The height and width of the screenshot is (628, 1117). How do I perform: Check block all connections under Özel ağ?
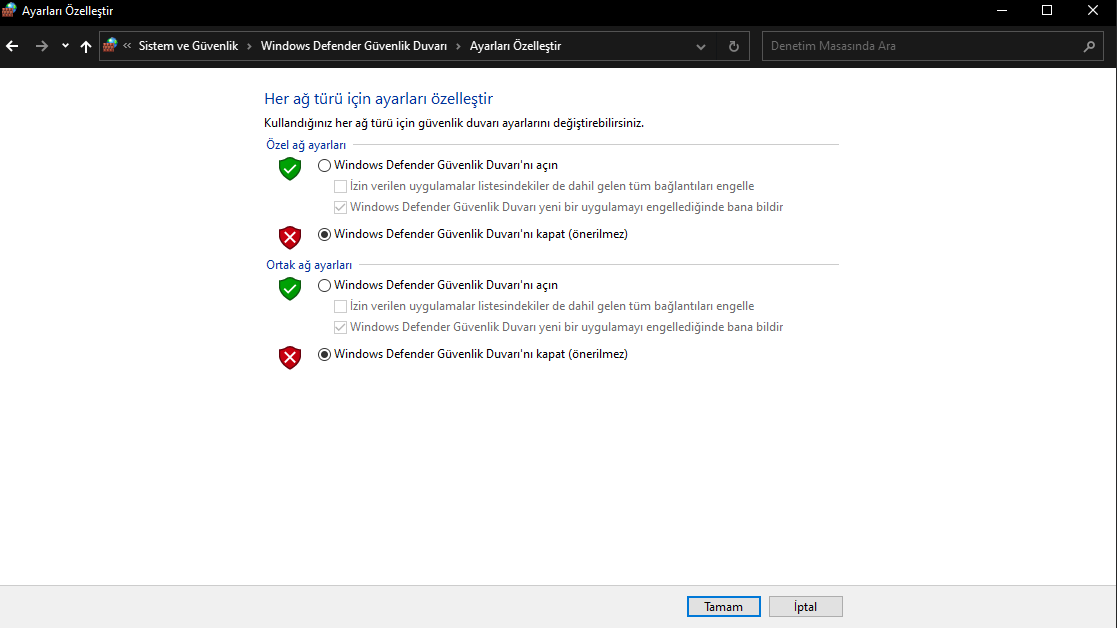pos(341,187)
